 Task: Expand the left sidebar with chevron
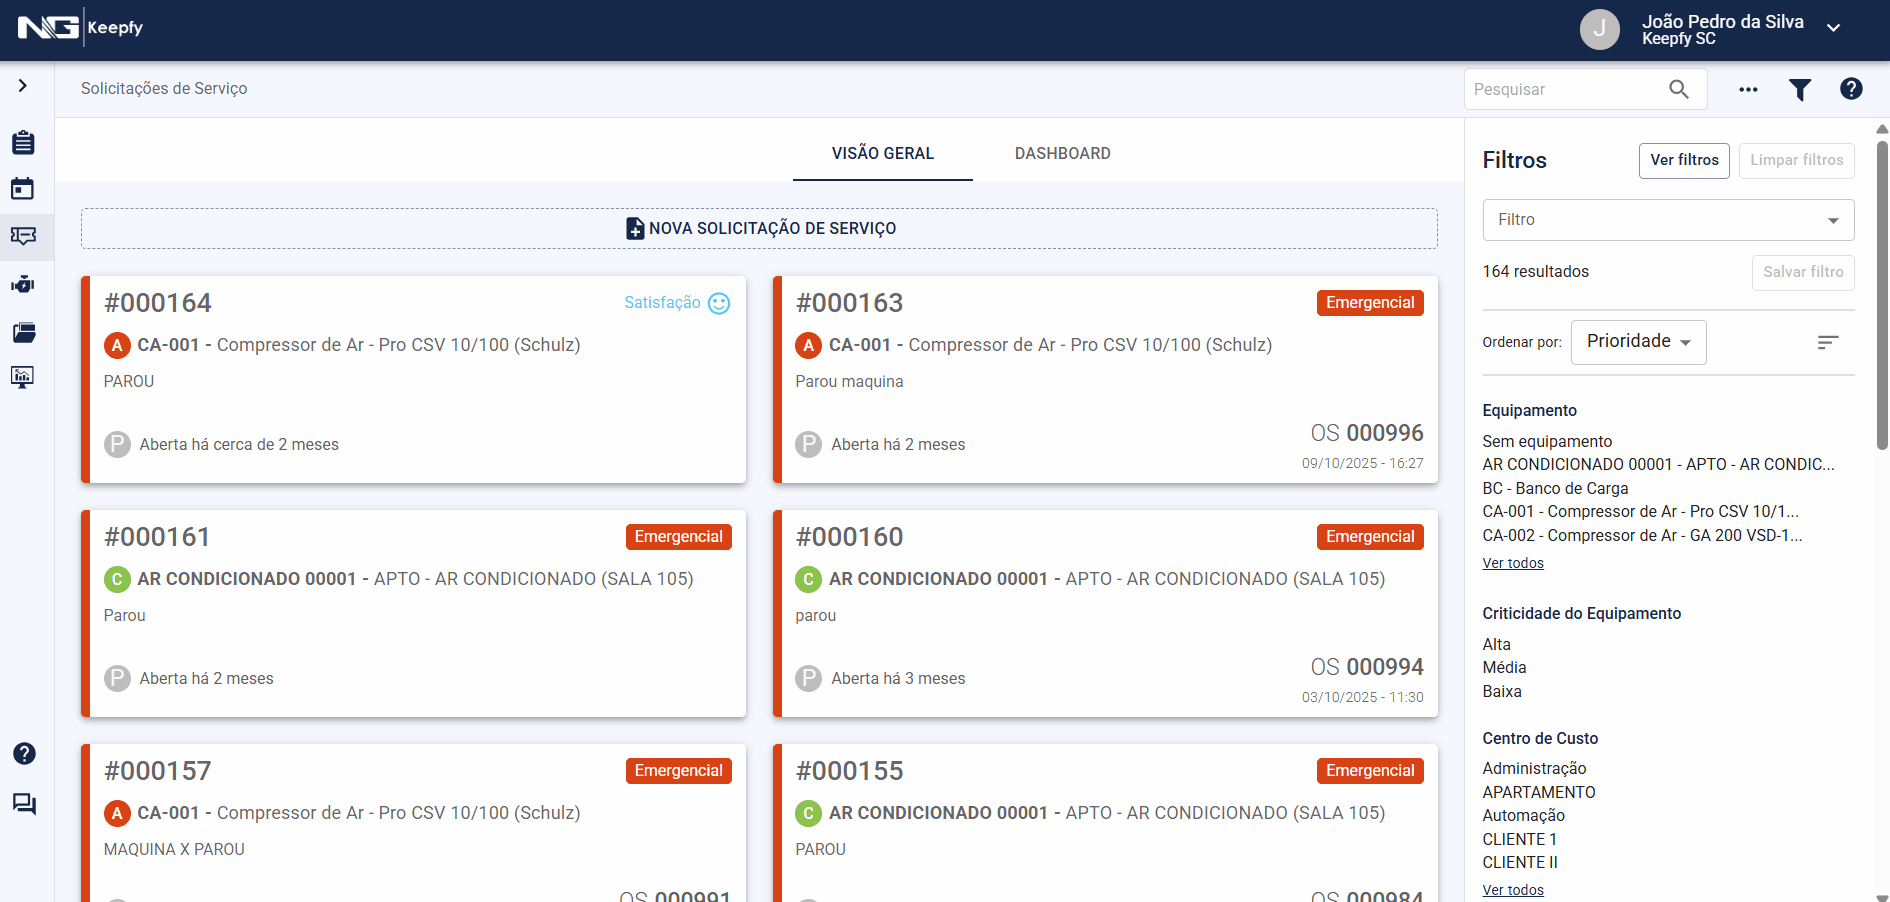(x=23, y=86)
